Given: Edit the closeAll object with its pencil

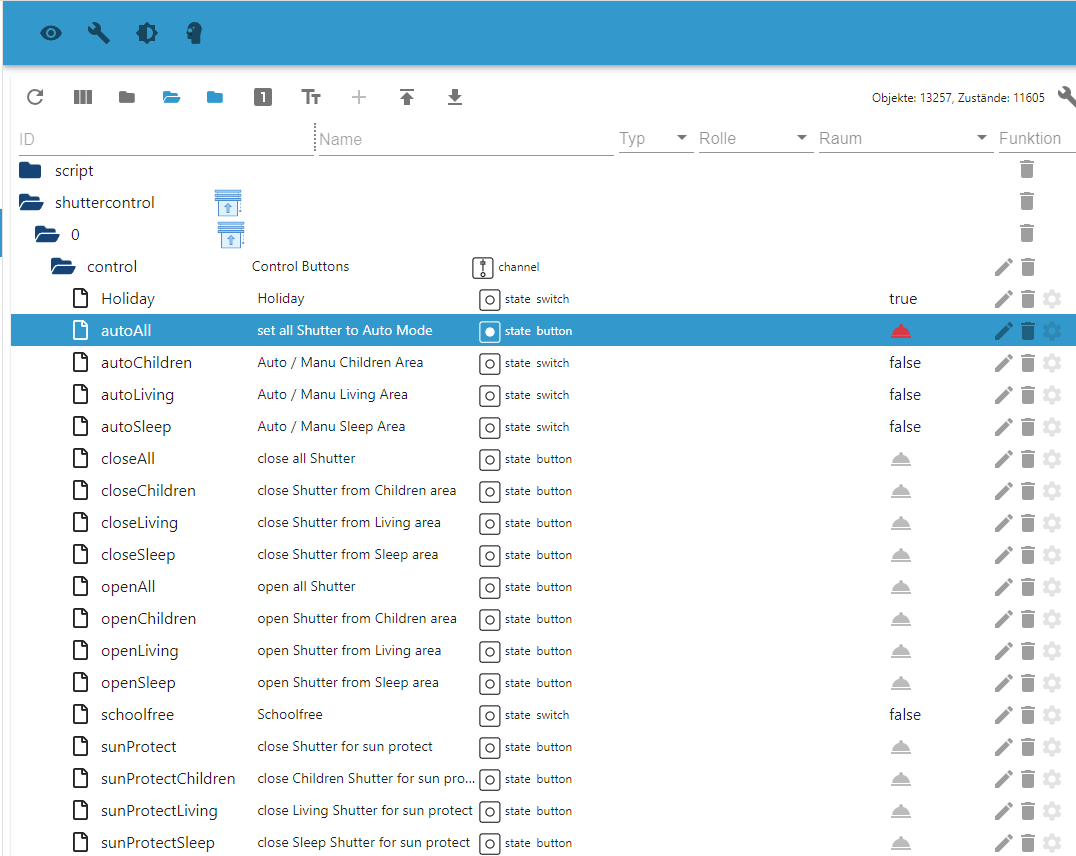Looking at the screenshot, I should pos(1003,459).
